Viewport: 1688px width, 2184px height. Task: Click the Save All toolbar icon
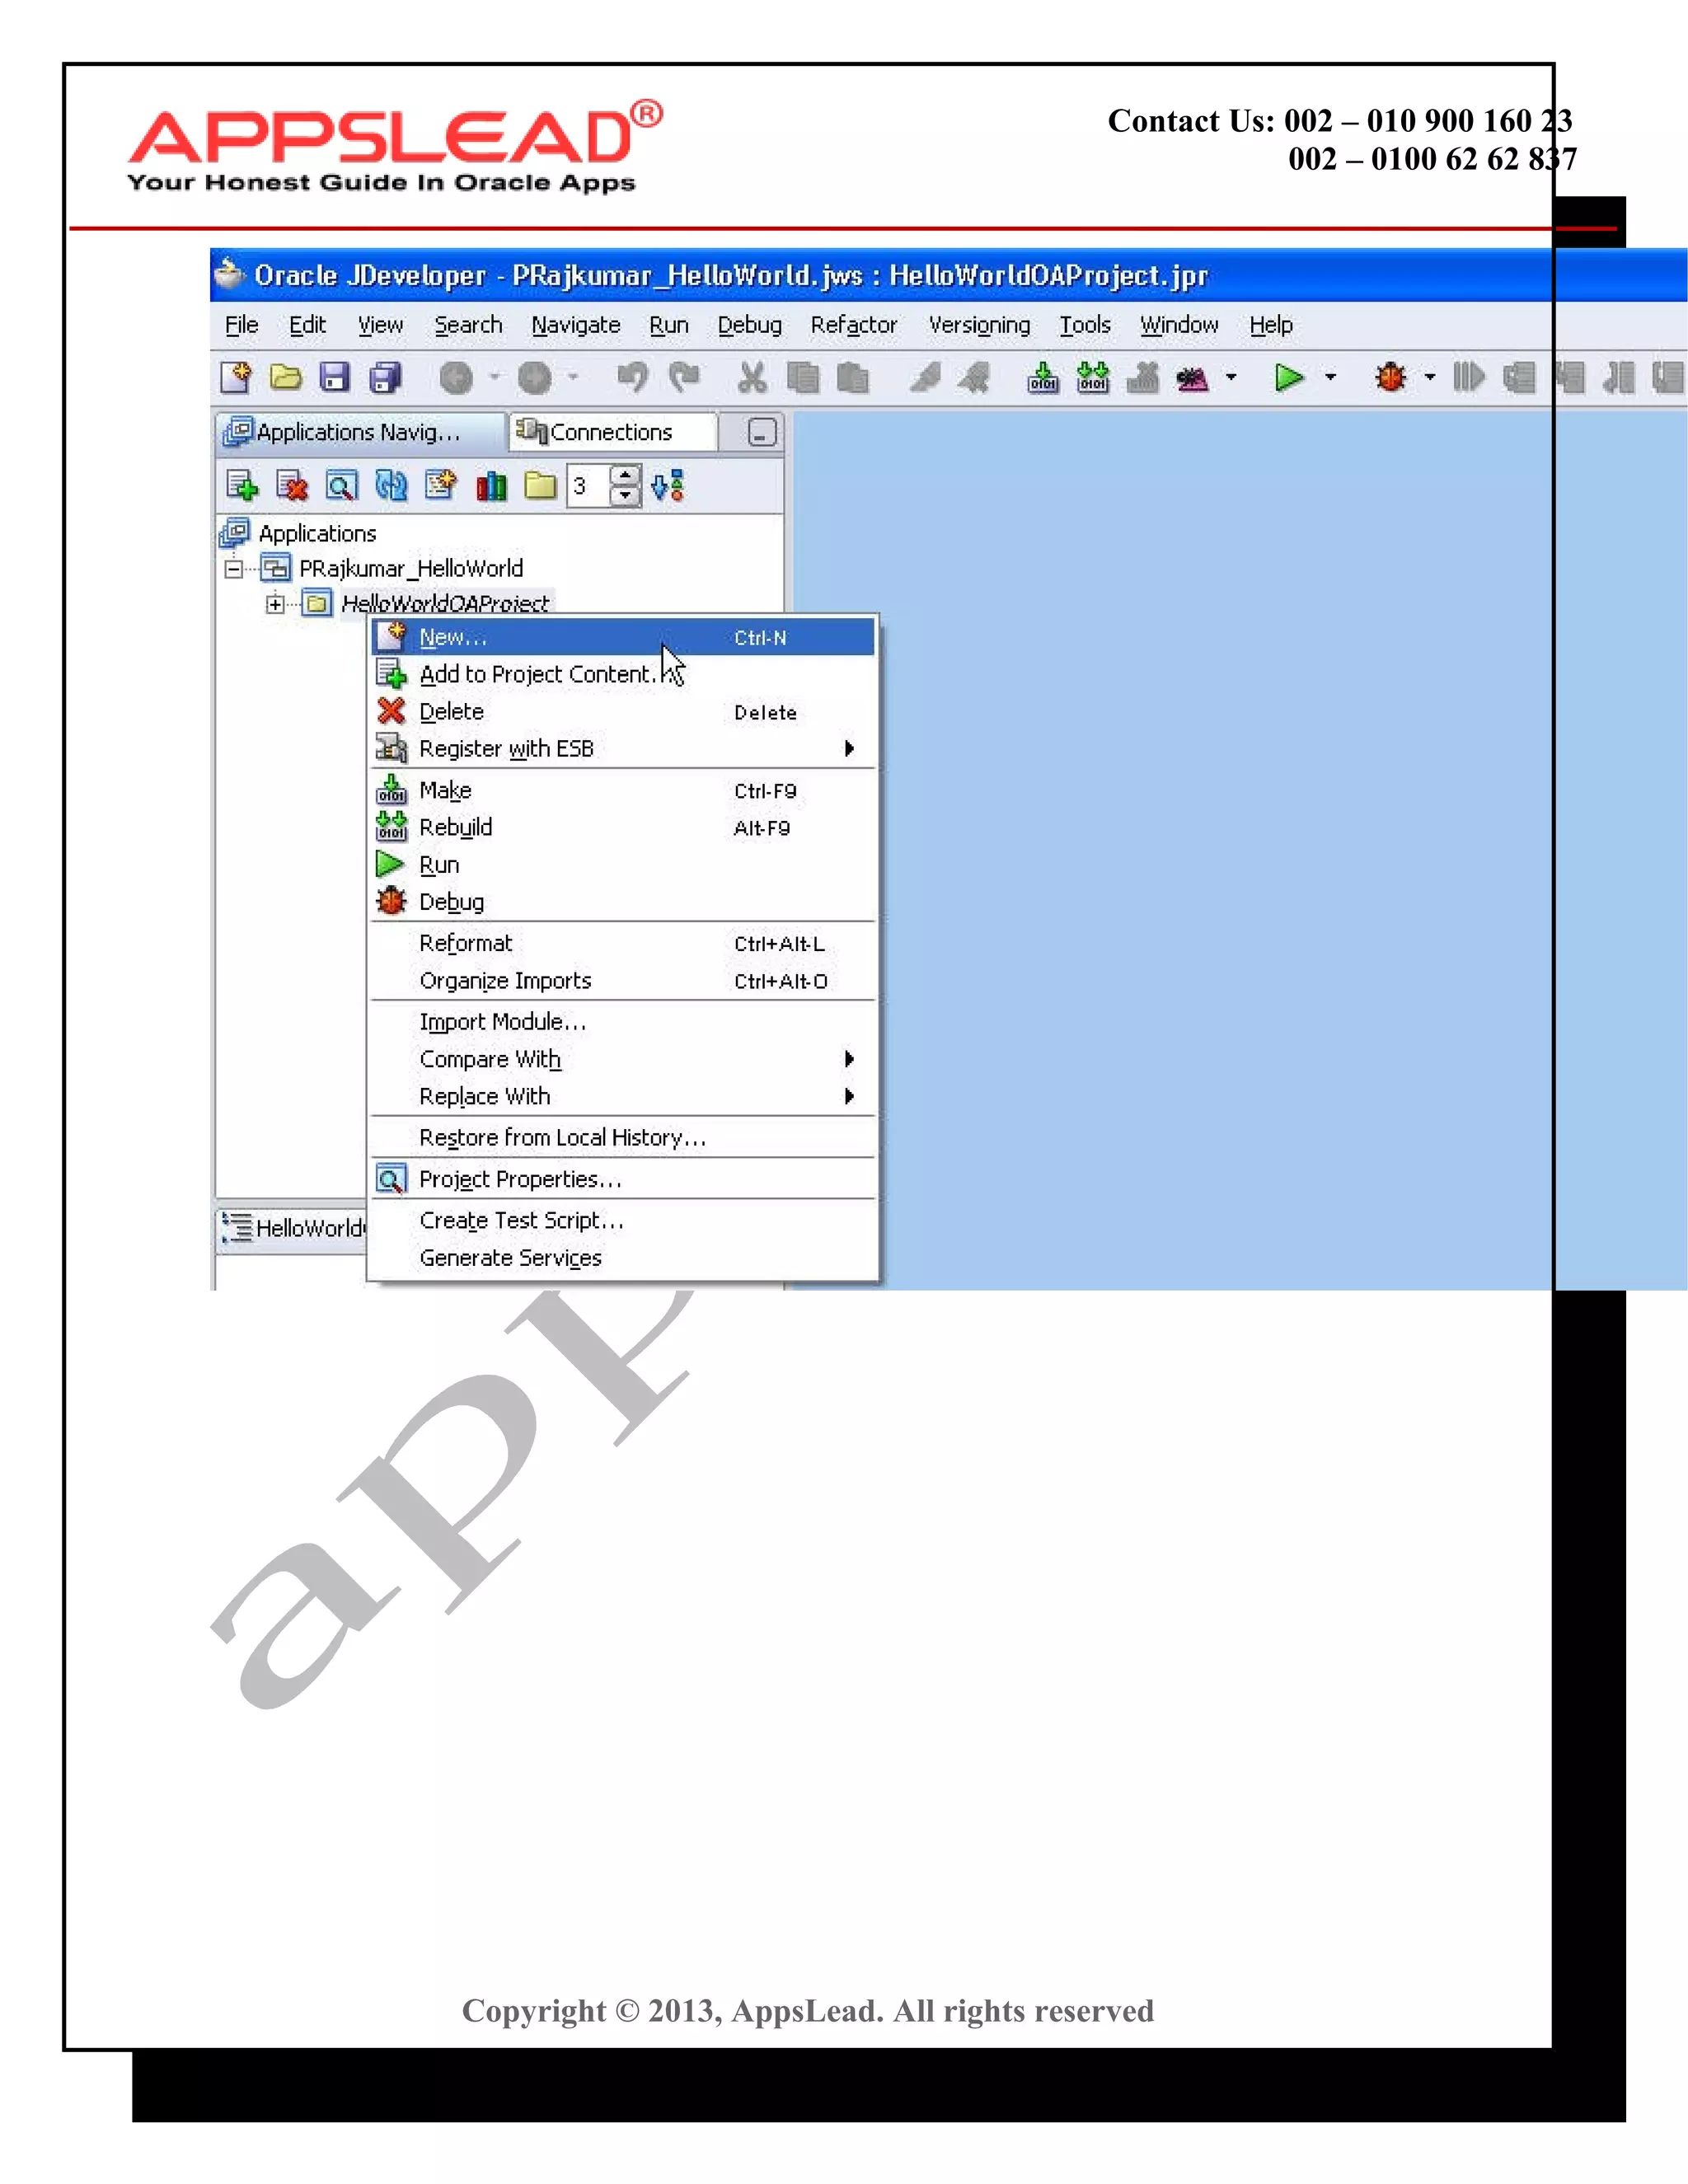point(385,378)
